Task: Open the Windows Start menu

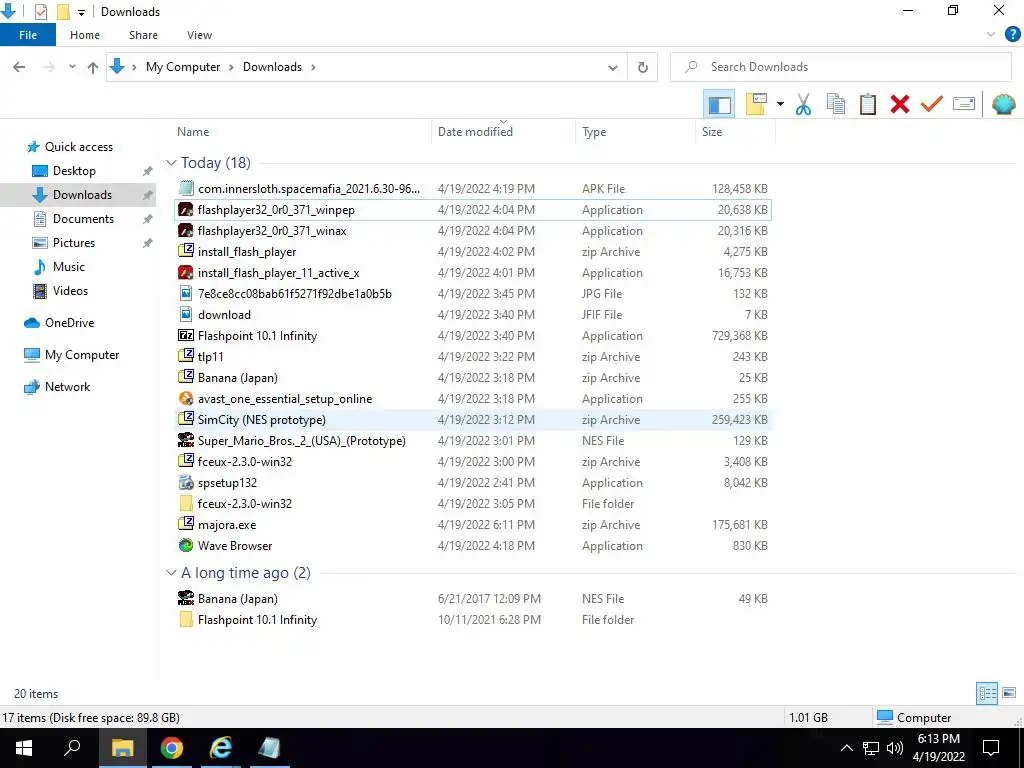Action: 24,748
